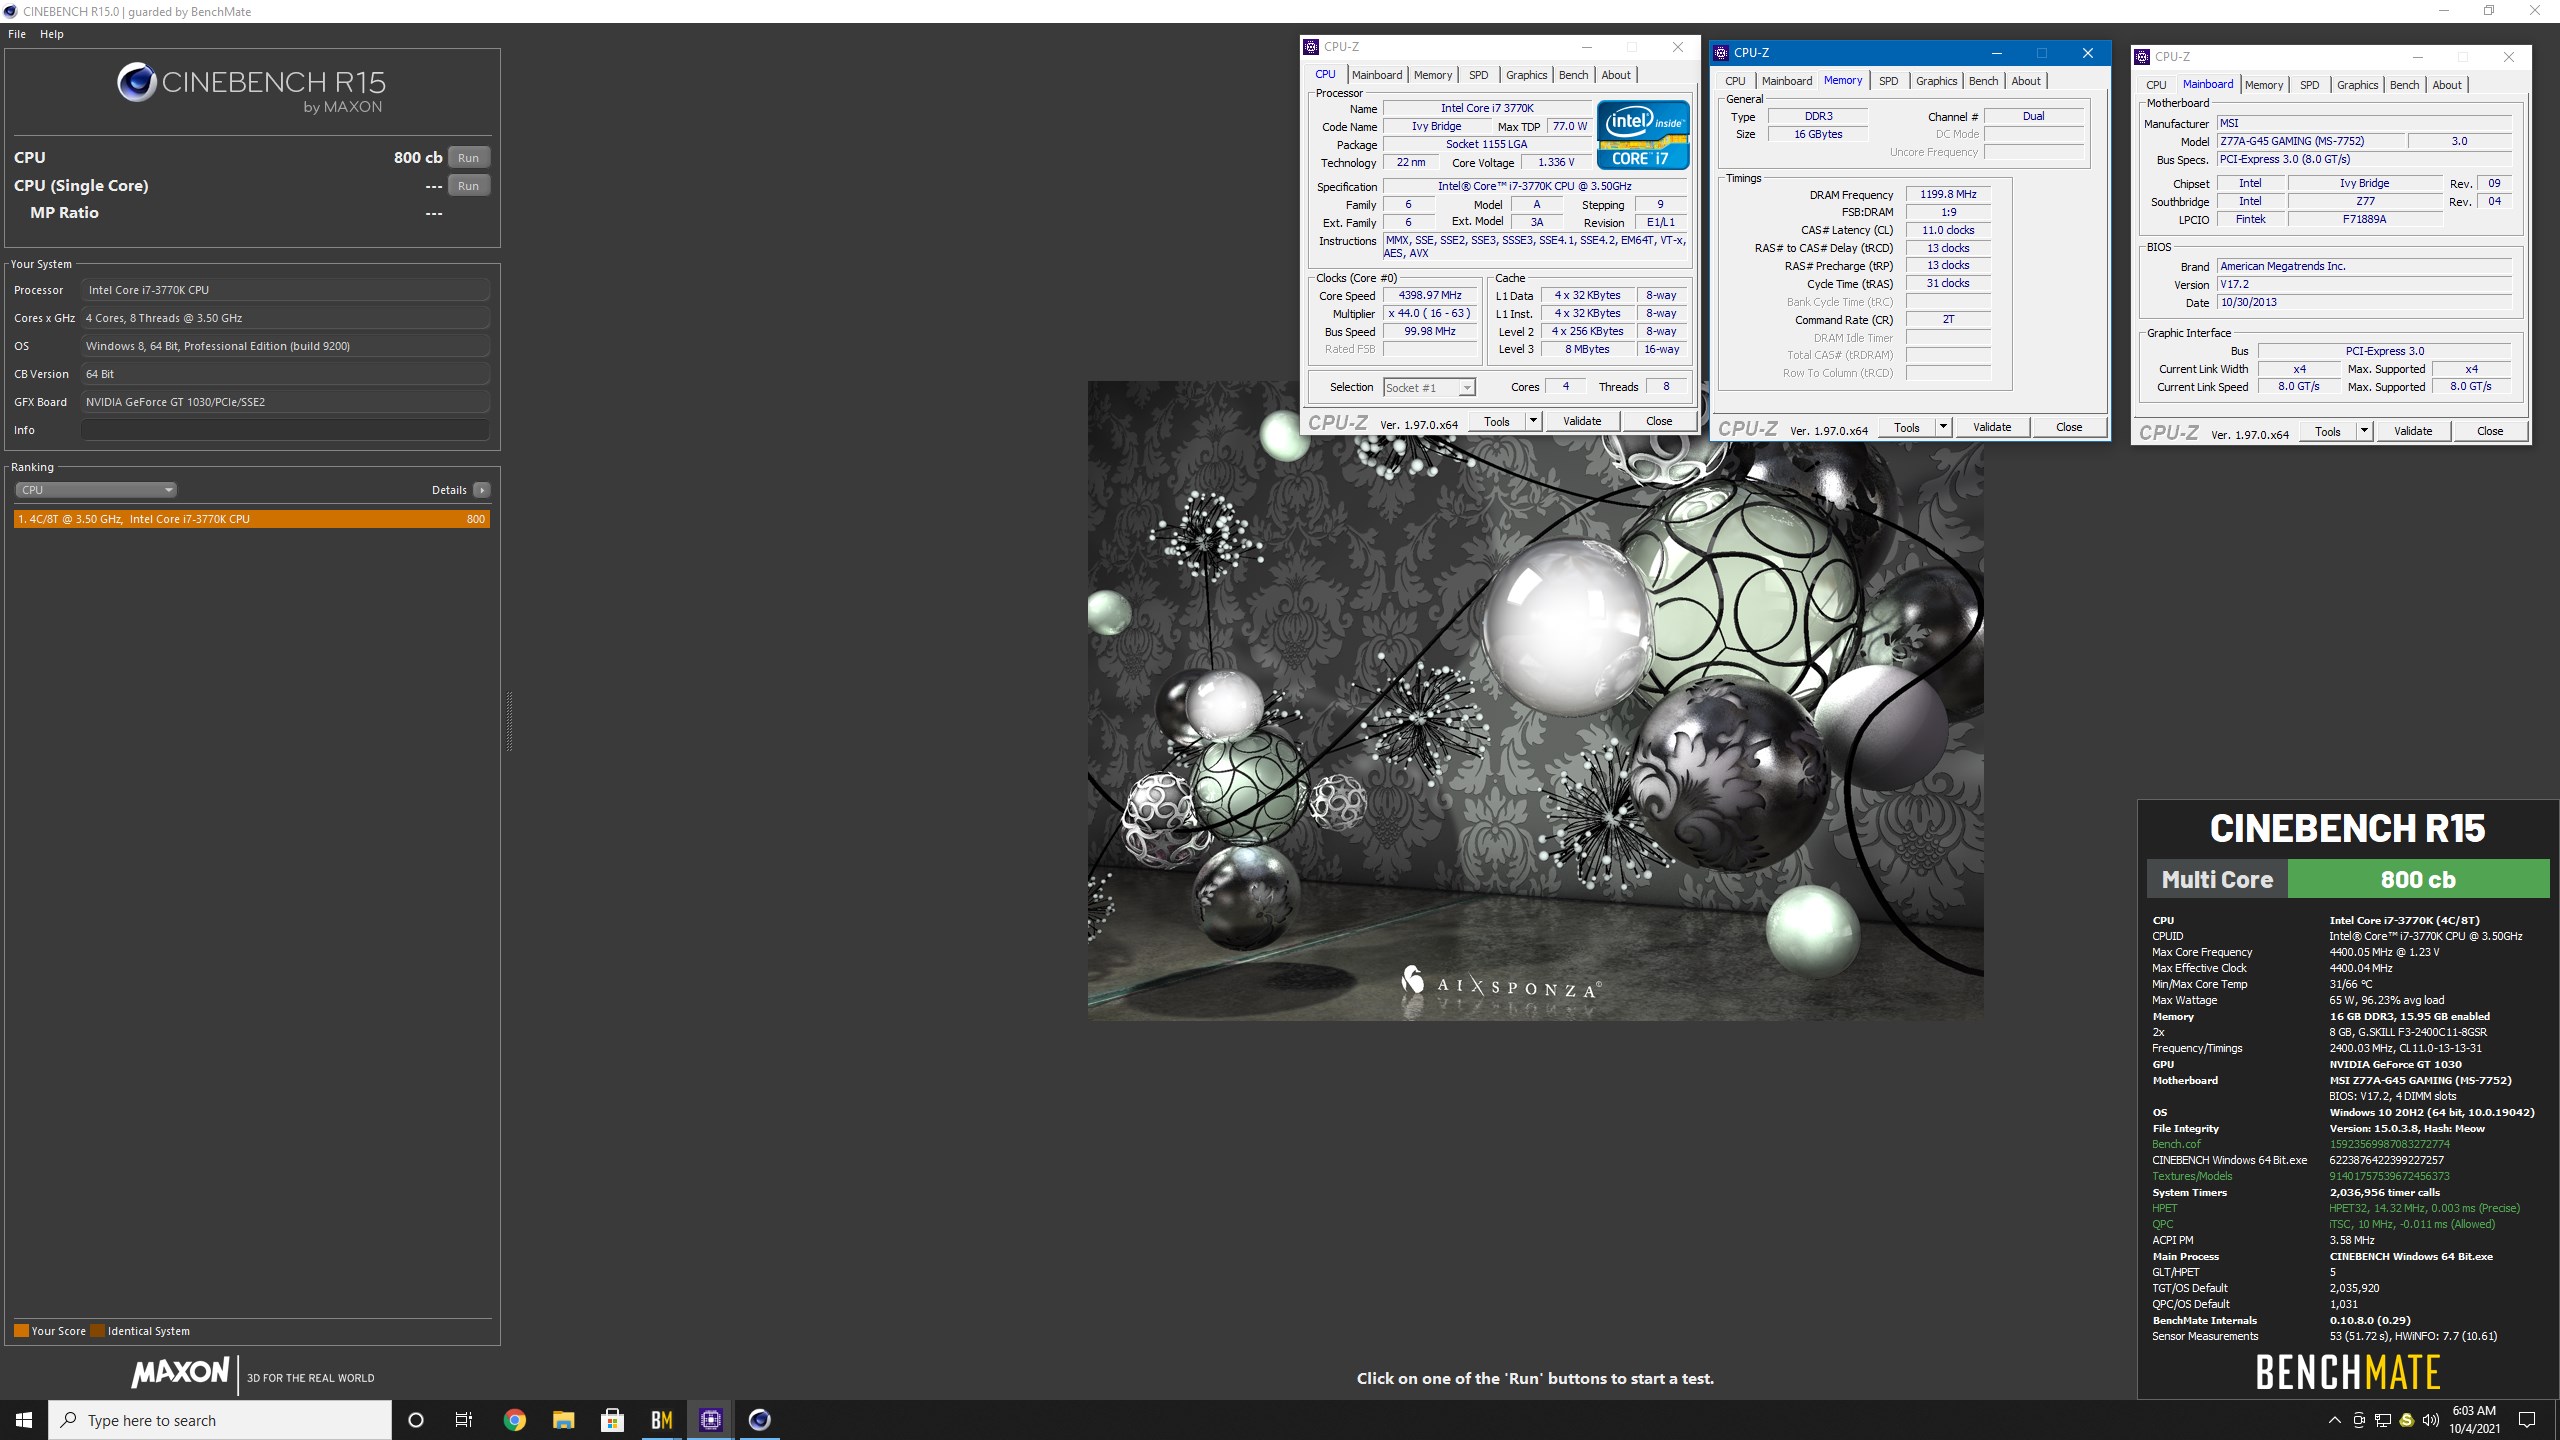Open About tab in right CPU-Z window
2560x1440 pixels.
[2447, 85]
